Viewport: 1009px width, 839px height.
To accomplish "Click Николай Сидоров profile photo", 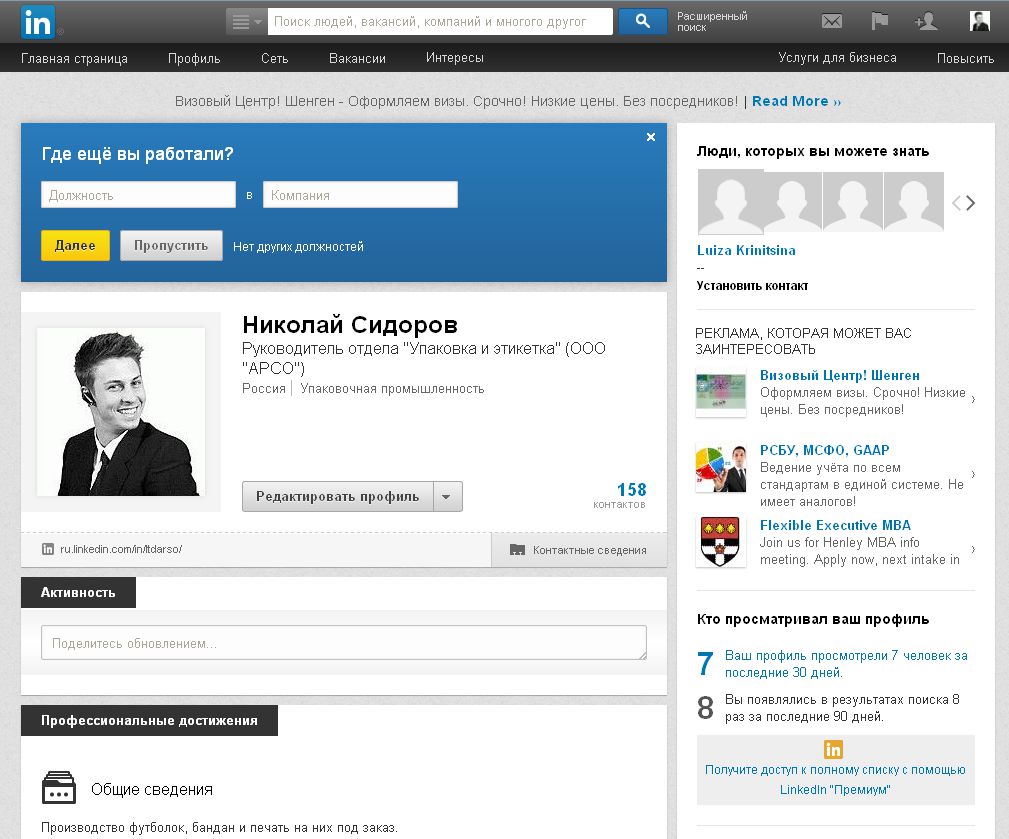I will click(x=121, y=412).
